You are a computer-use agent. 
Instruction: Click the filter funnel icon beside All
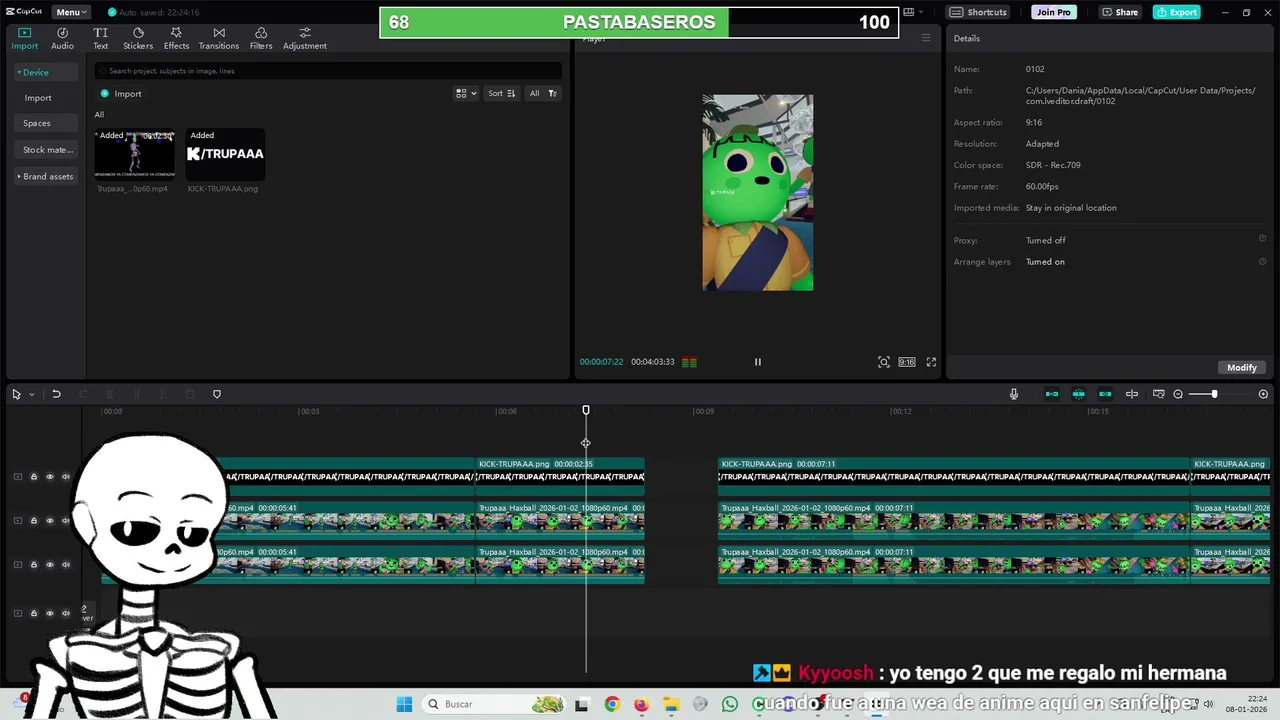[x=552, y=93]
